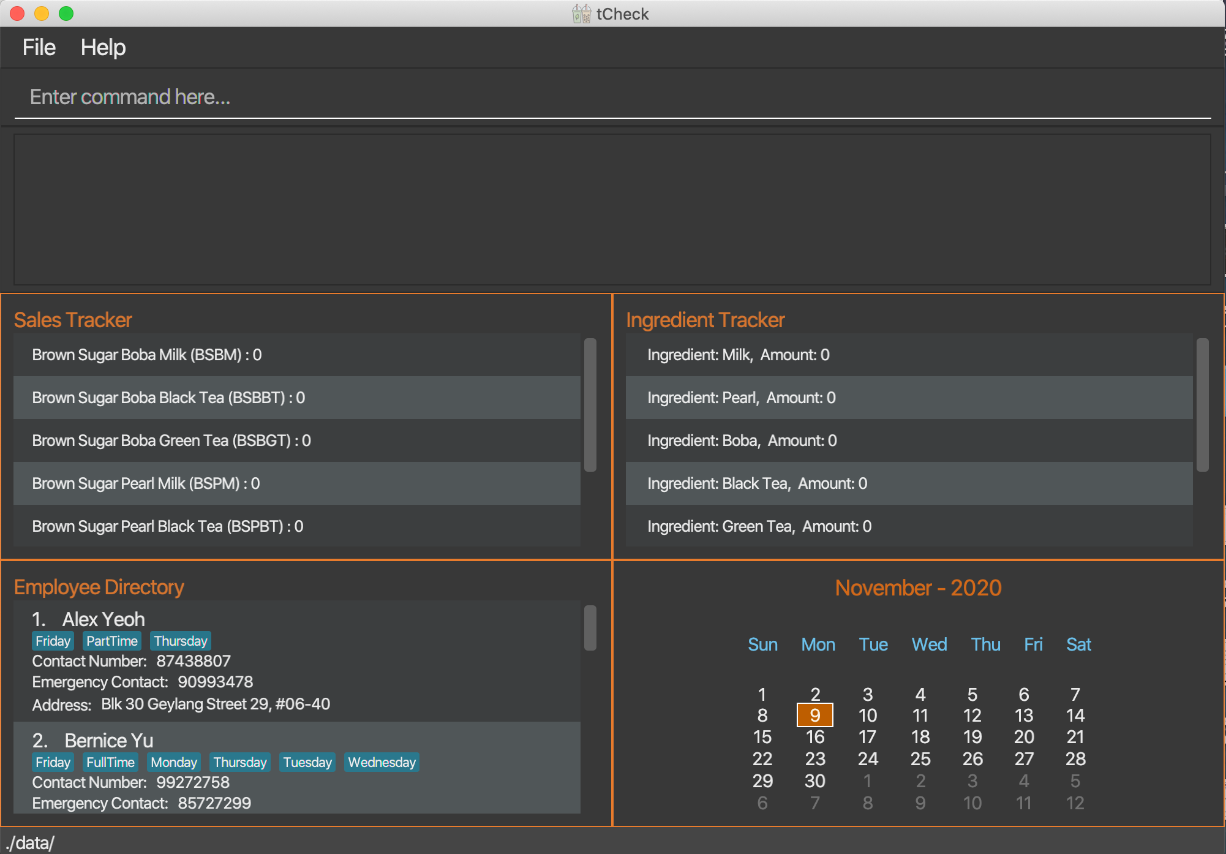The height and width of the screenshot is (854, 1226).
Task: Focus the 'Enter command here...' input field
Action: (612, 97)
